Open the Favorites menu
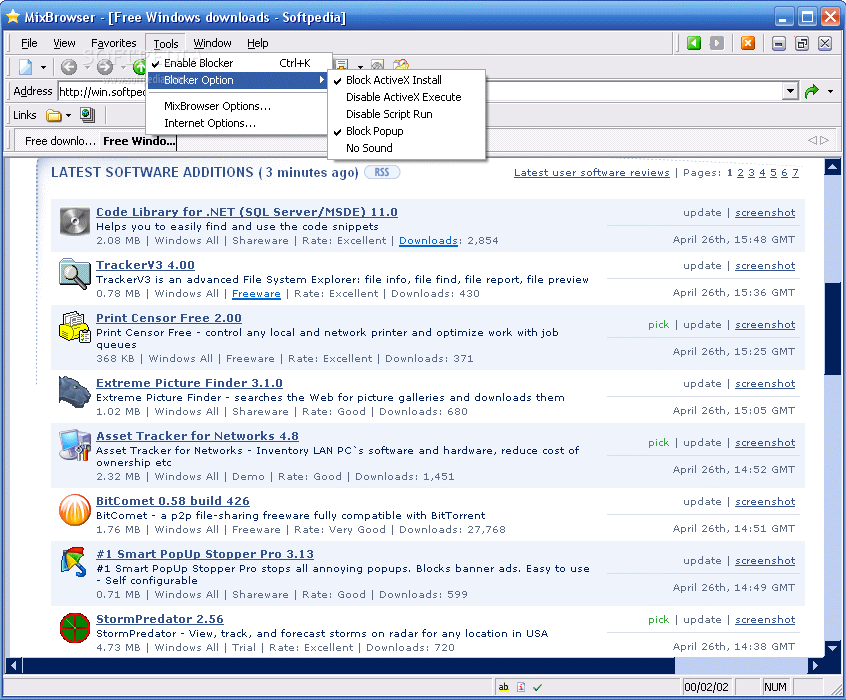This screenshot has height=700, width=846. coord(113,43)
